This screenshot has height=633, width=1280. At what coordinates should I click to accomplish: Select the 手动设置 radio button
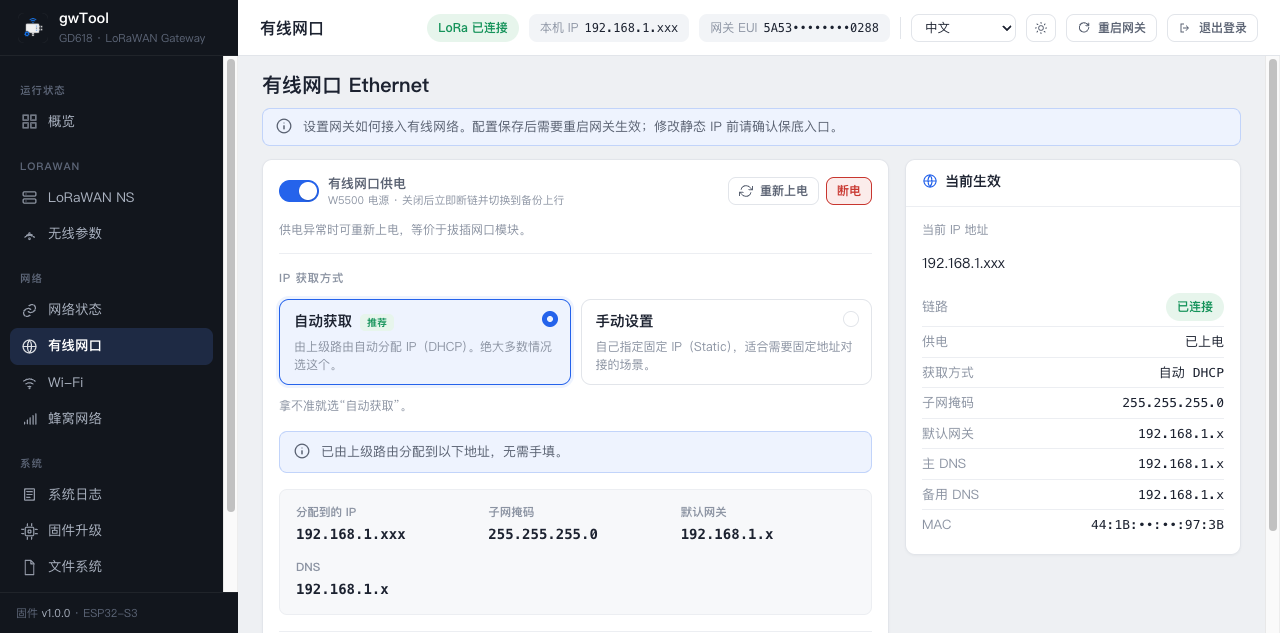coord(851,319)
